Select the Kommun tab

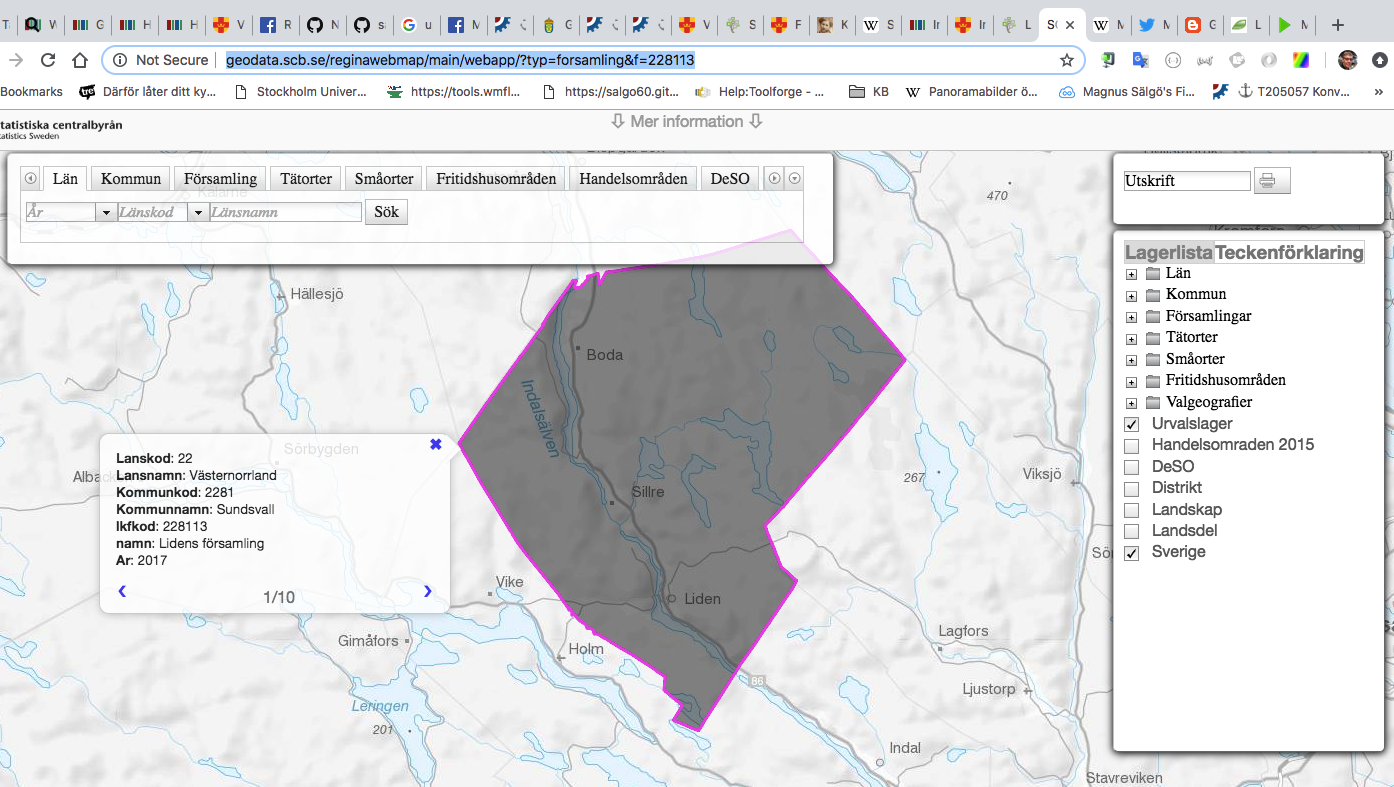131,179
